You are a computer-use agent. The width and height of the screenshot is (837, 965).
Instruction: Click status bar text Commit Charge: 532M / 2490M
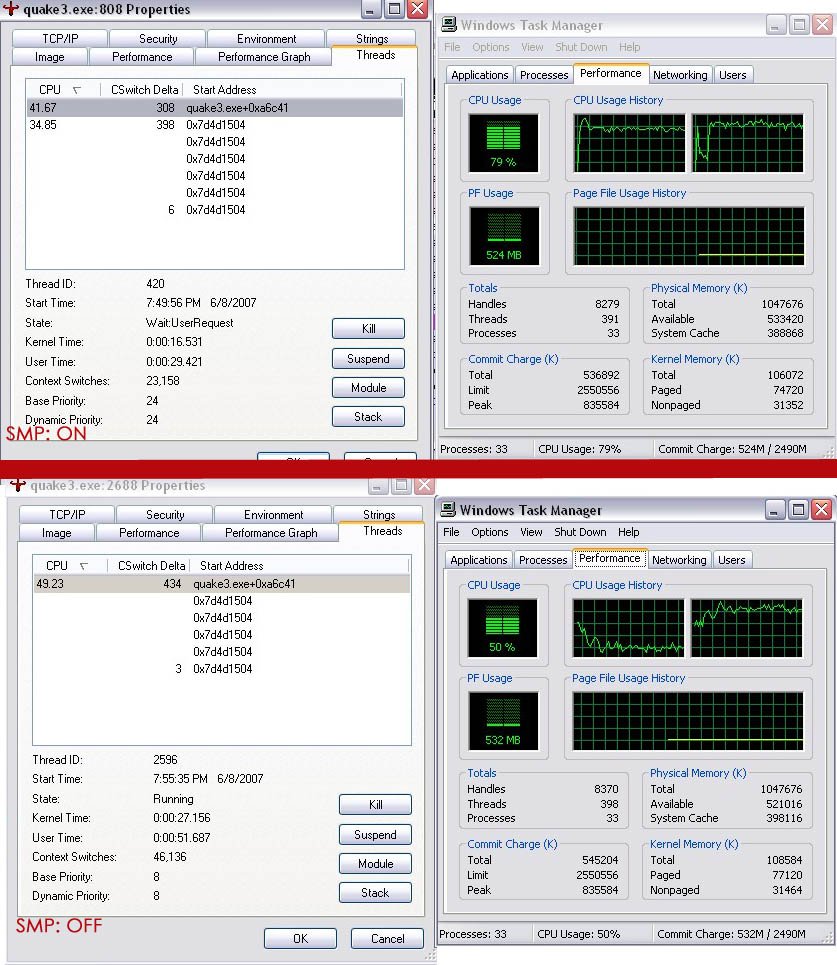click(731, 934)
